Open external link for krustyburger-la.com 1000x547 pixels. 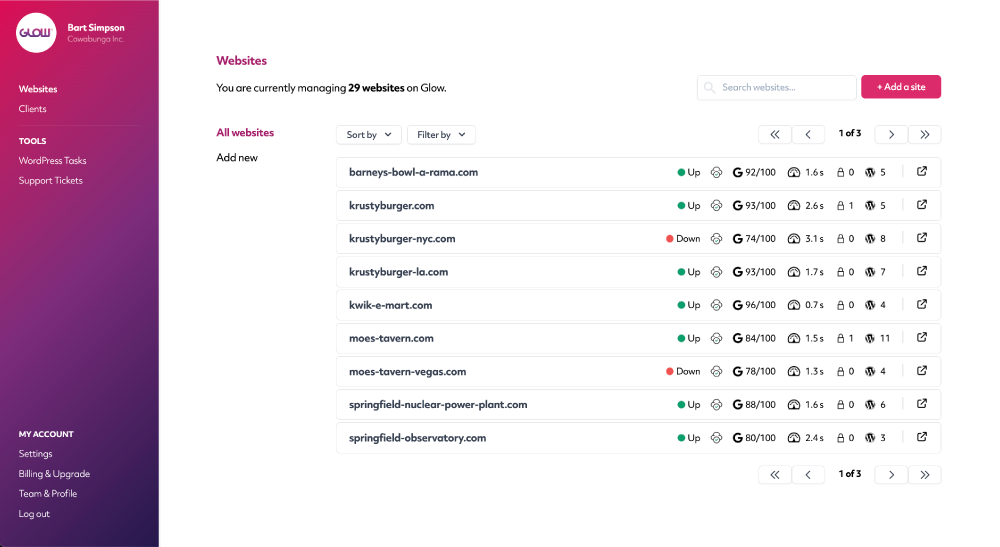(922, 271)
